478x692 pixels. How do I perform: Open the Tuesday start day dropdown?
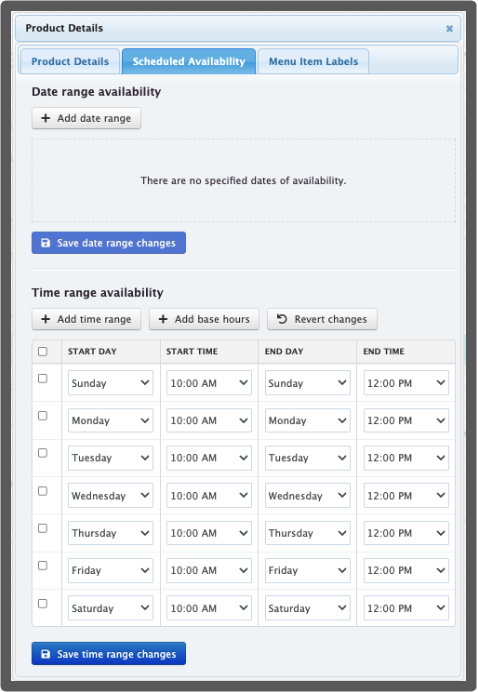(x=110, y=458)
